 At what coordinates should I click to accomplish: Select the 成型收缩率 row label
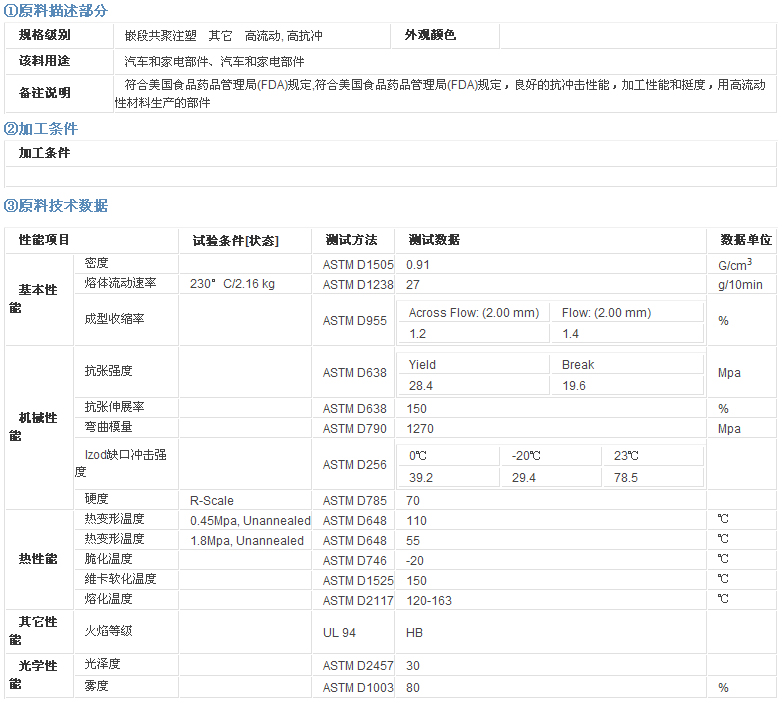(x=114, y=319)
